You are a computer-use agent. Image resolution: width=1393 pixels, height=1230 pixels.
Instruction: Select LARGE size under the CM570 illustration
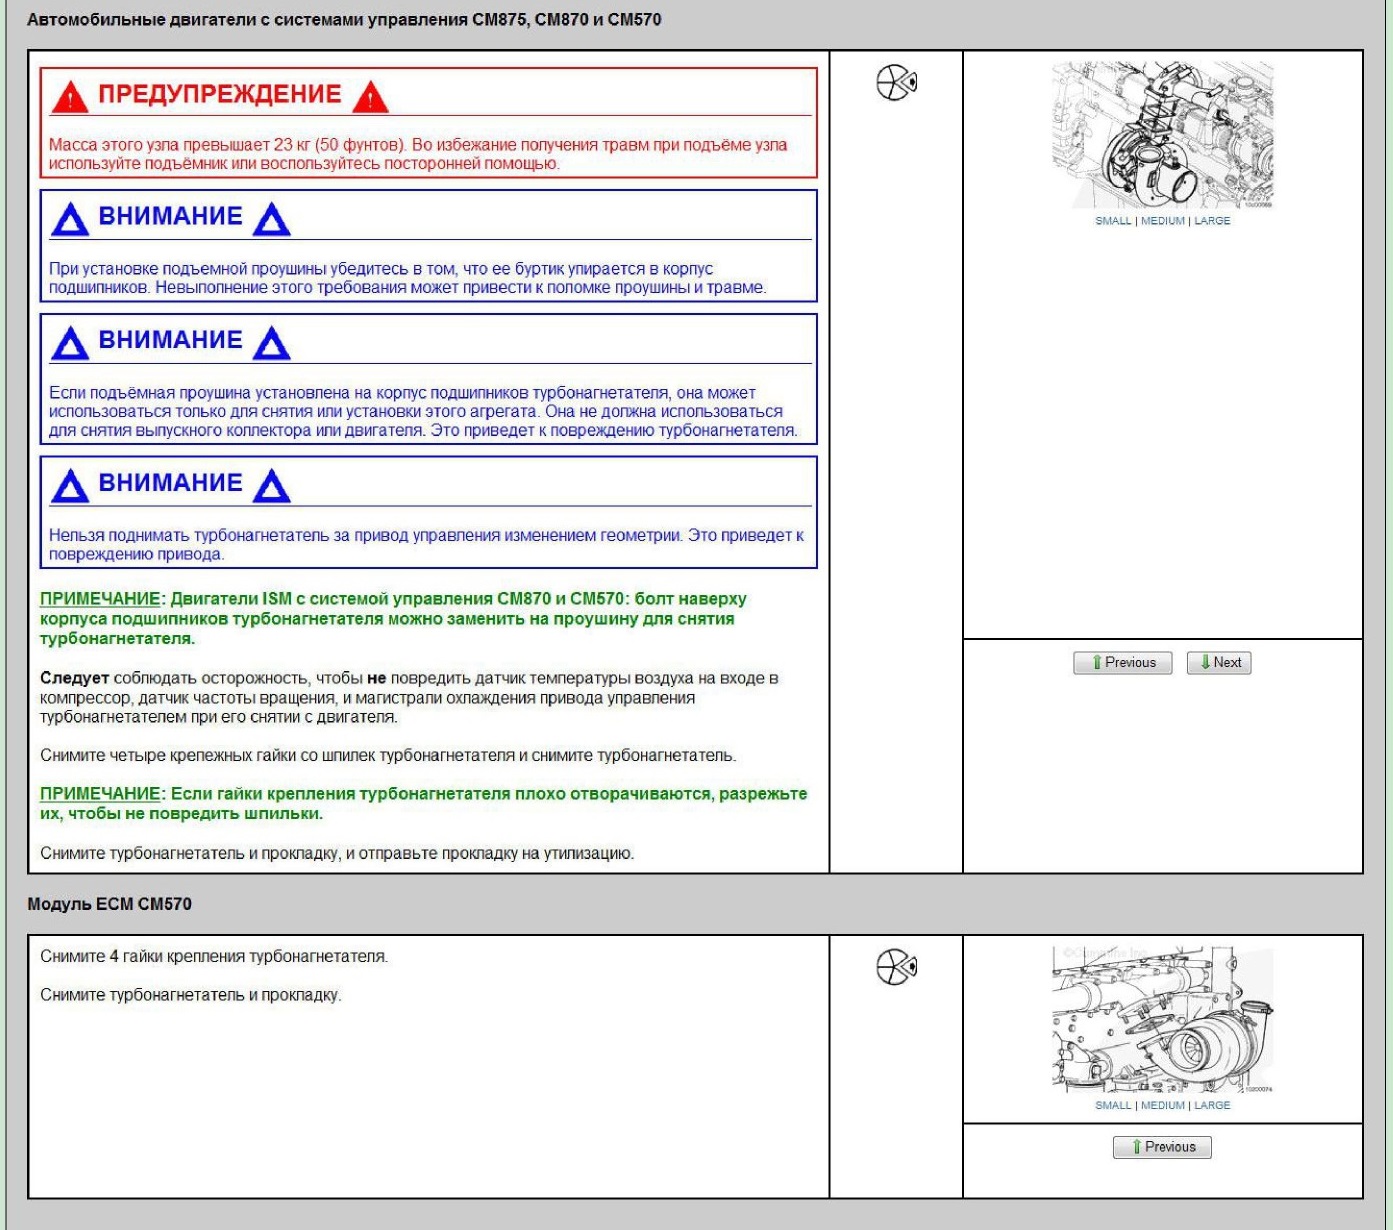click(x=1212, y=1105)
